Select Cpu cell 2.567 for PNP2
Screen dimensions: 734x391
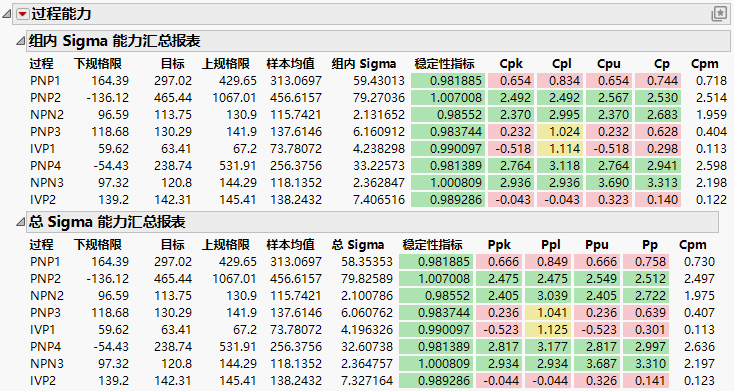pyautogui.click(x=609, y=98)
